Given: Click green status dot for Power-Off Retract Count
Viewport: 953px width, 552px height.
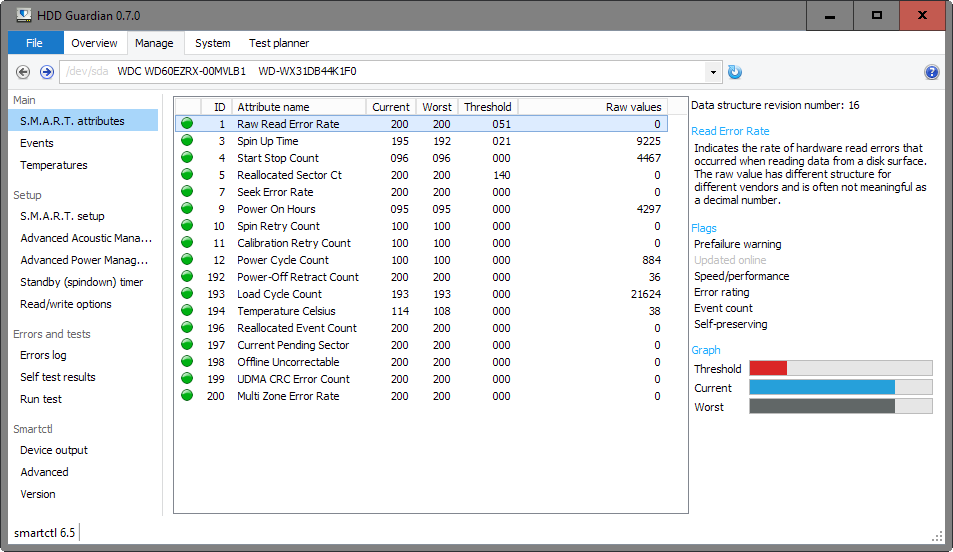Looking at the screenshot, I should pos(187,277).
